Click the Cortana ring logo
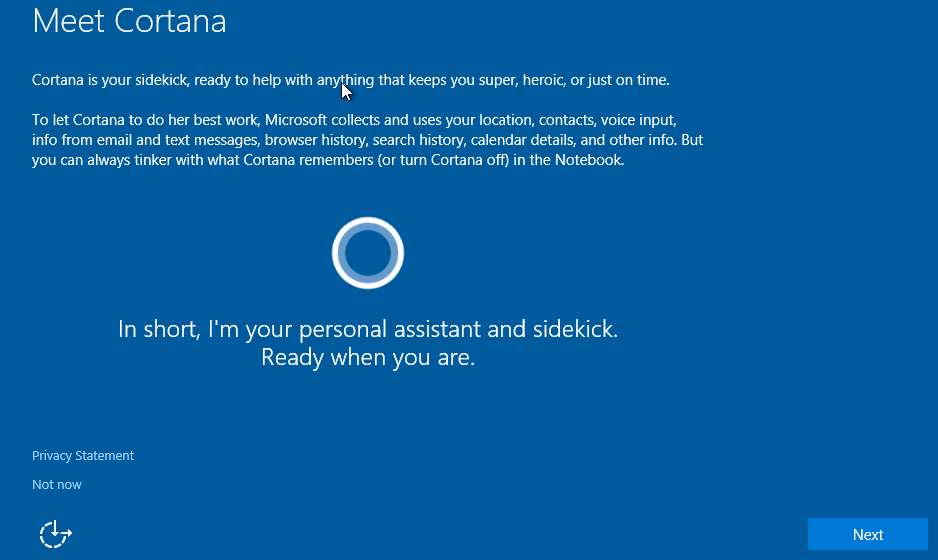This screenshot has width=938, height=560. pyautogui.click(x=368, y=253)
